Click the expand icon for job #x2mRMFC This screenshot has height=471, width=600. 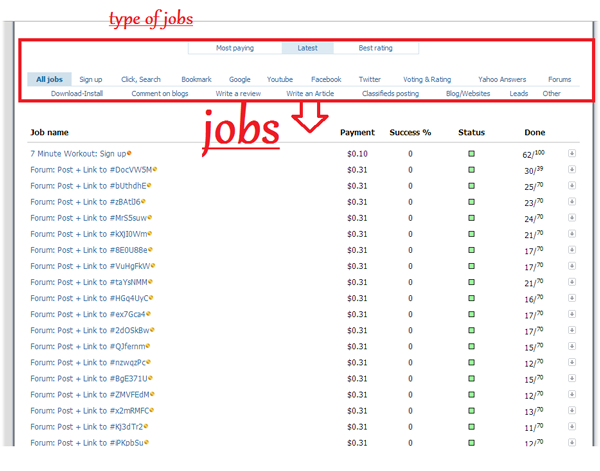tap(572, 411)
